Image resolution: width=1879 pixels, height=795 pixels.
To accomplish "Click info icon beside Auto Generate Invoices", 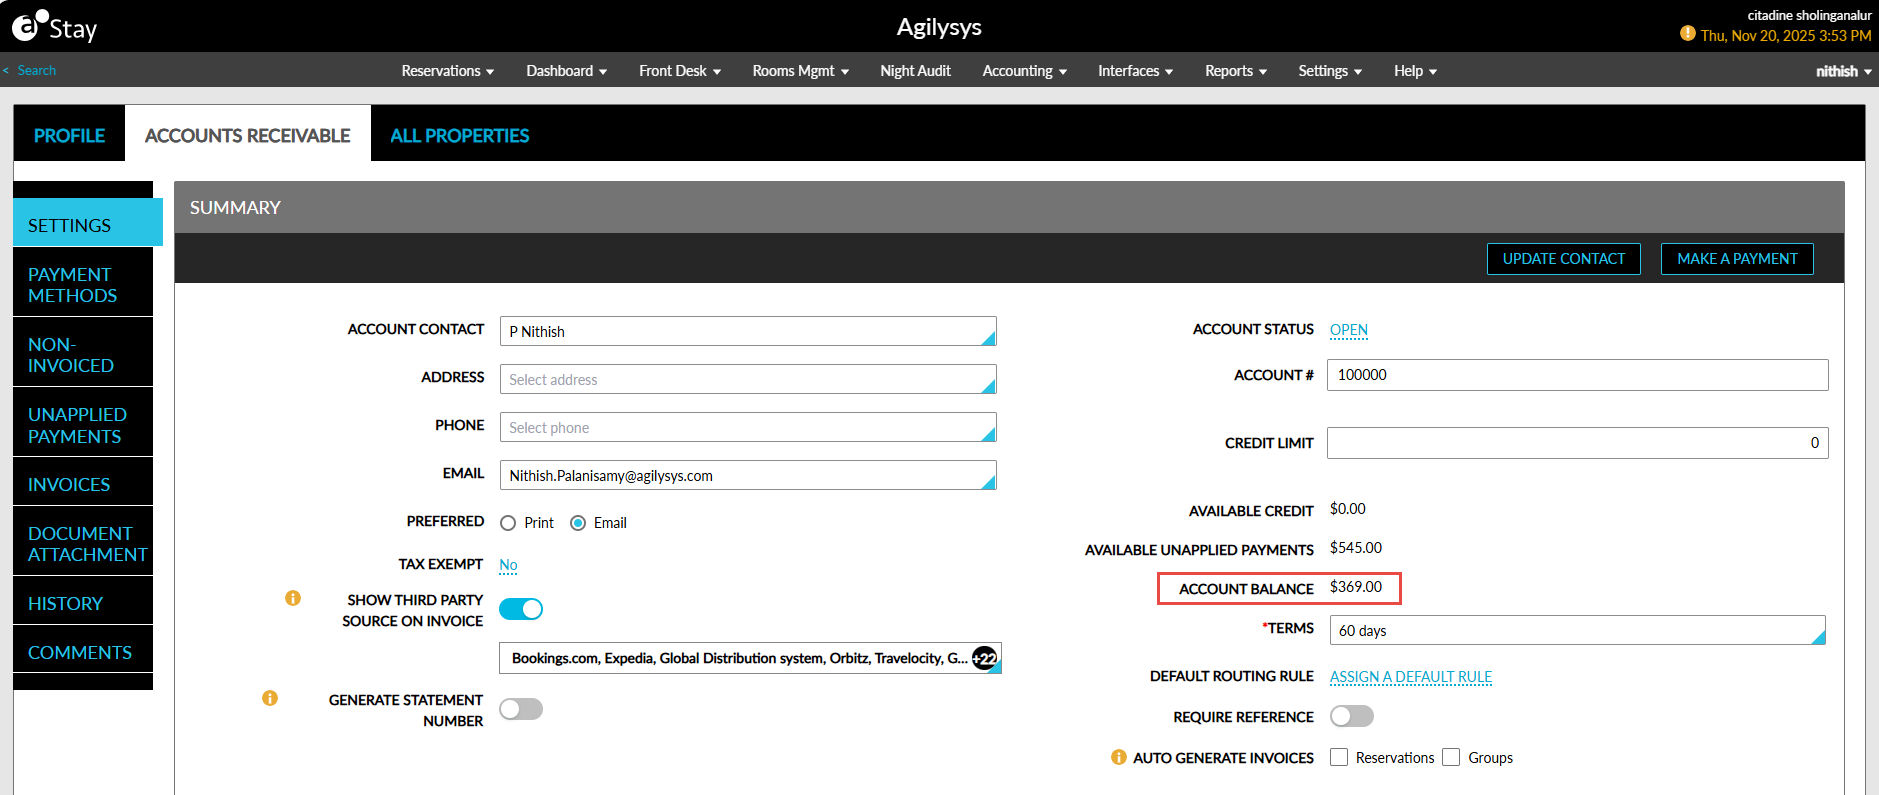I will point(1119,757).
